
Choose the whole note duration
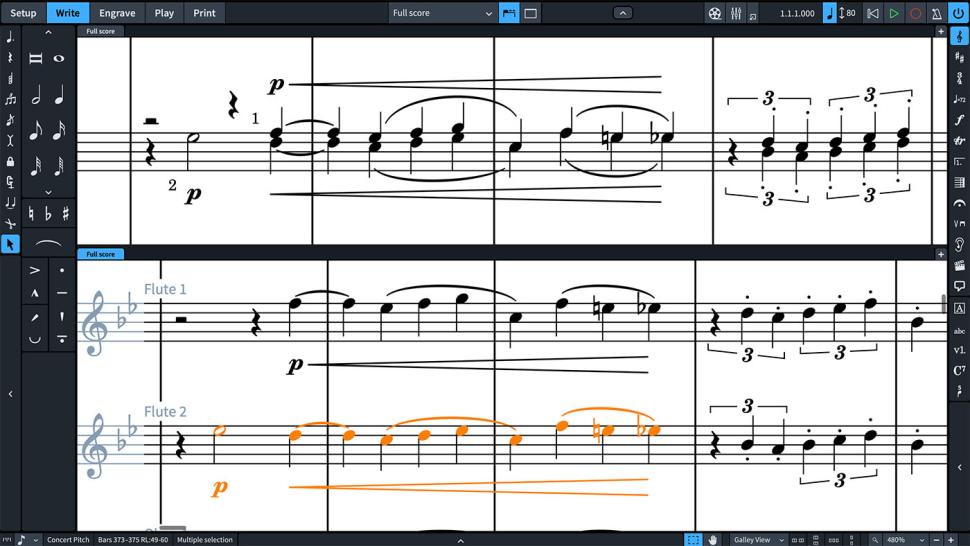pos(59,58)
